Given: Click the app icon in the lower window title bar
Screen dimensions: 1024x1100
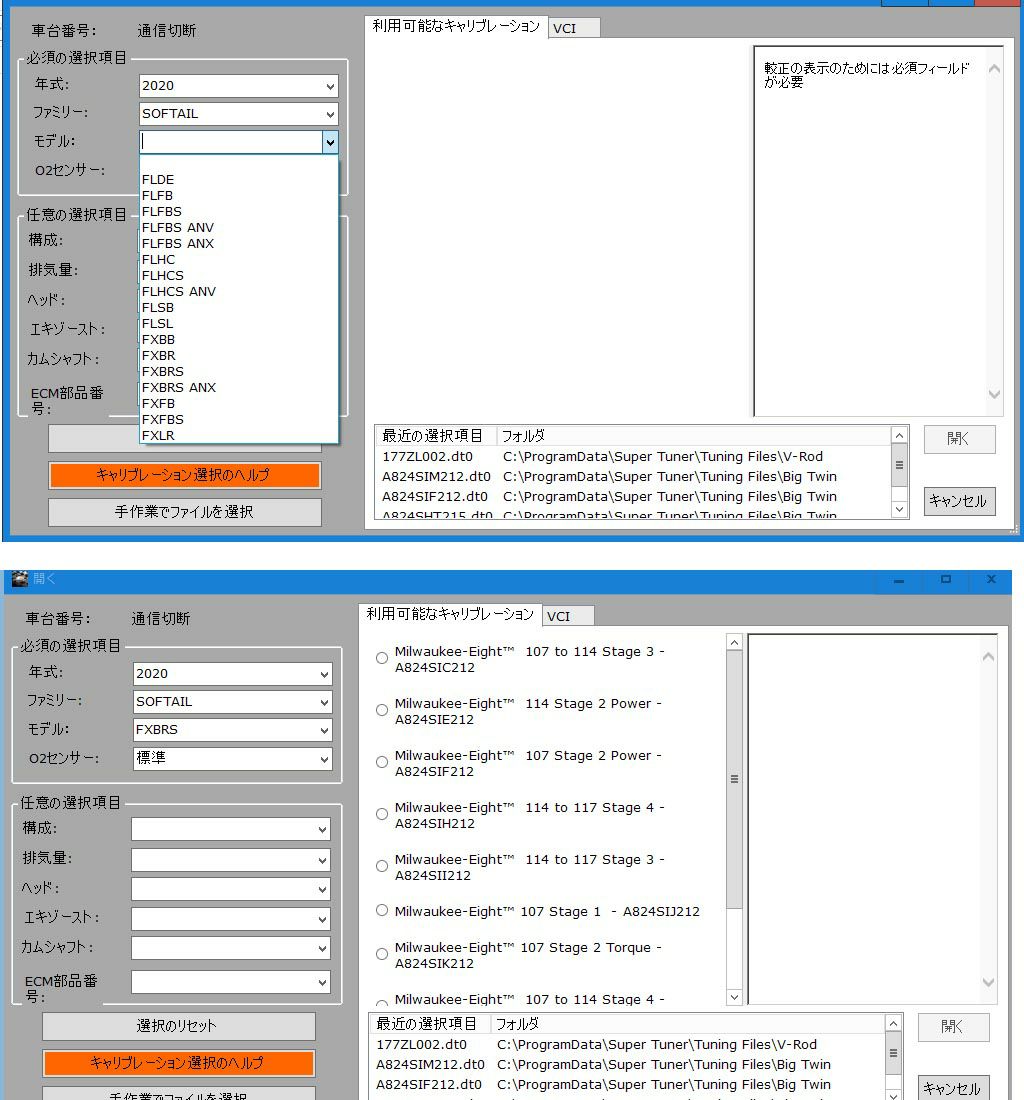Looking at the screenshot, I should (x=19, y=579).
